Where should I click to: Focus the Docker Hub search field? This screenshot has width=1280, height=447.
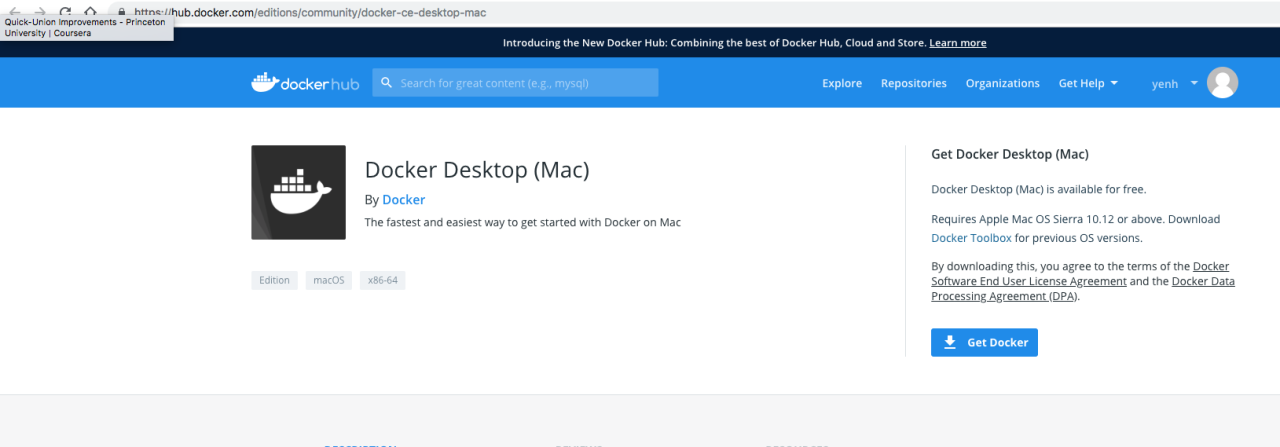click(x=515, y=83)
